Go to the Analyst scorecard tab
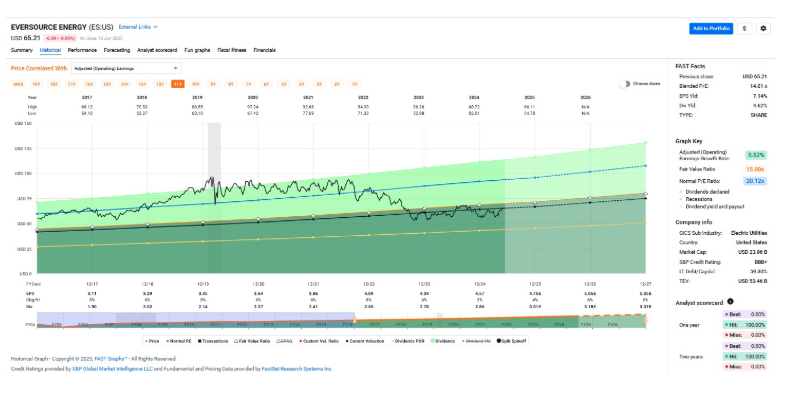The width and height of the screenshot is (788, 394). point(157,50)
